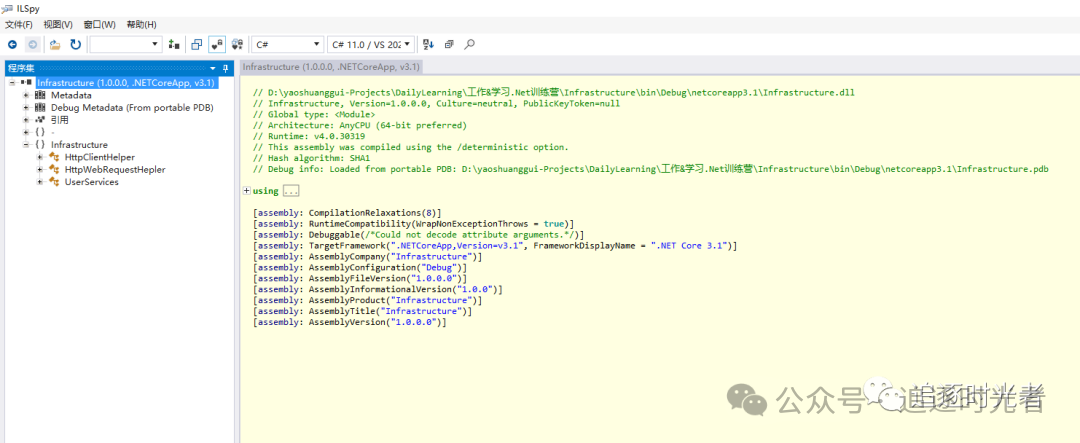Select Debug Metadata tree node
Viewport: 1080px width, 443px height.
132,107
